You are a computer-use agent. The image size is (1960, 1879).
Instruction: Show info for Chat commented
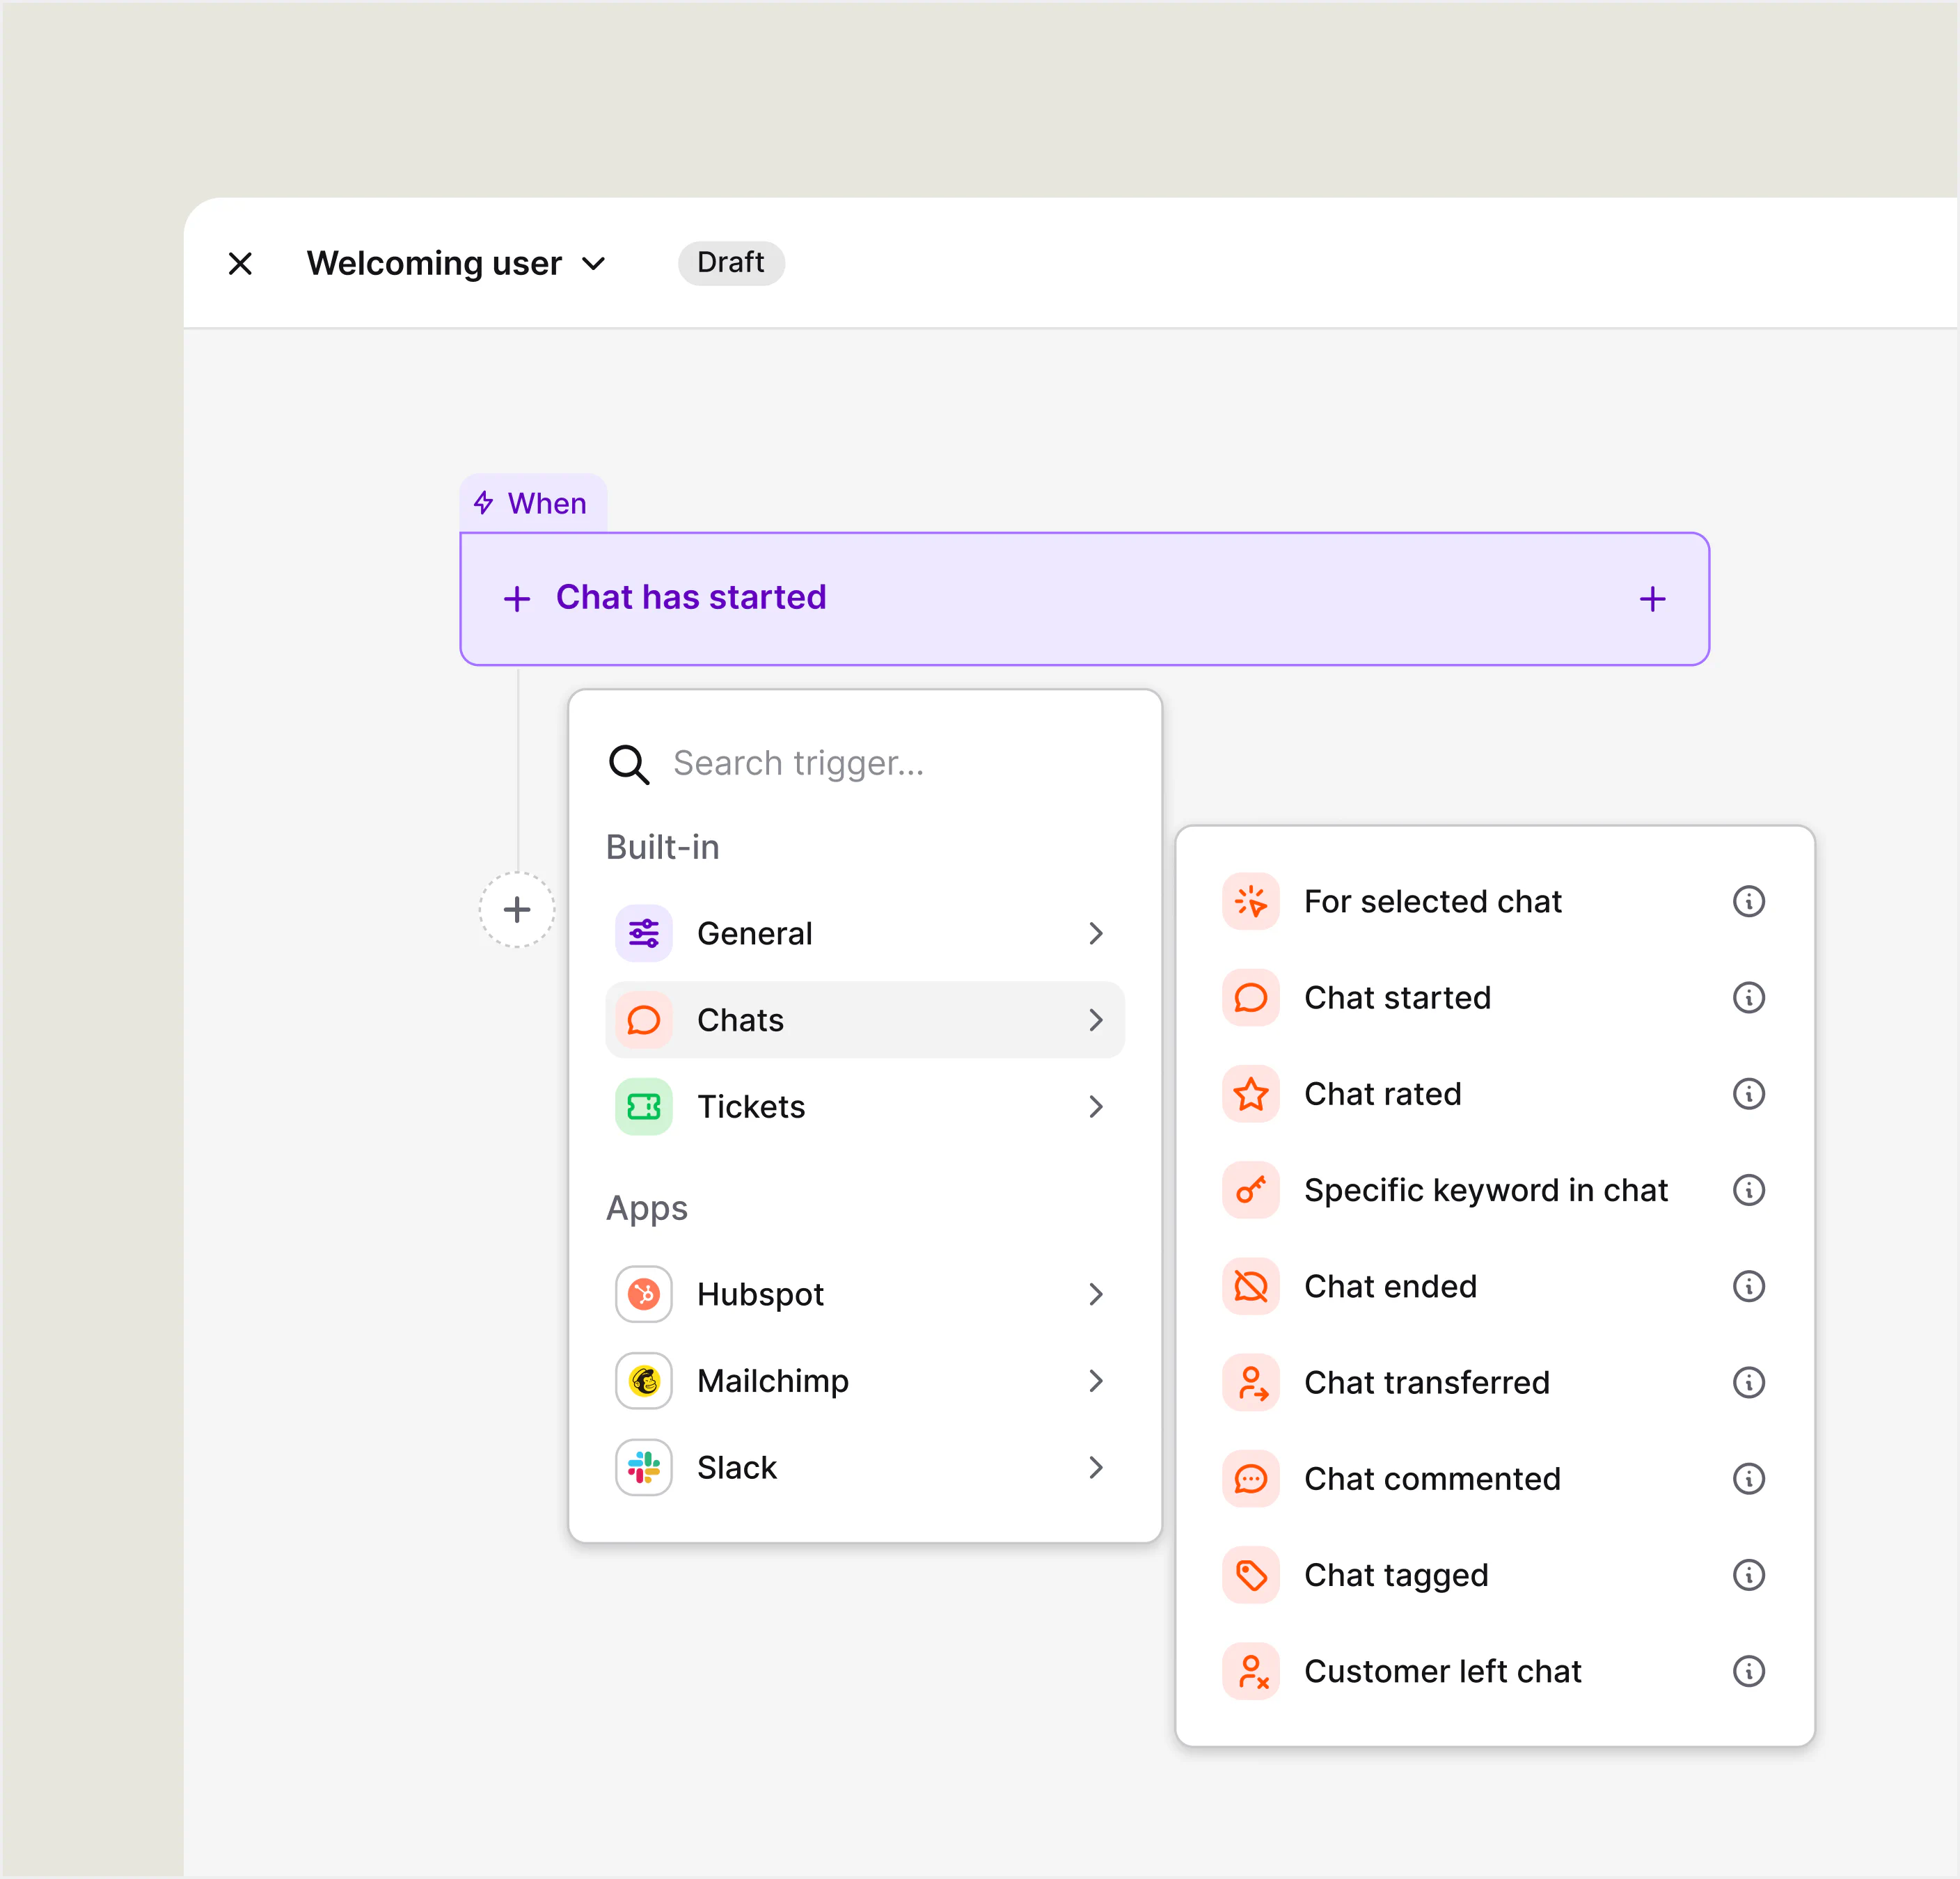pos(1748,1479)
